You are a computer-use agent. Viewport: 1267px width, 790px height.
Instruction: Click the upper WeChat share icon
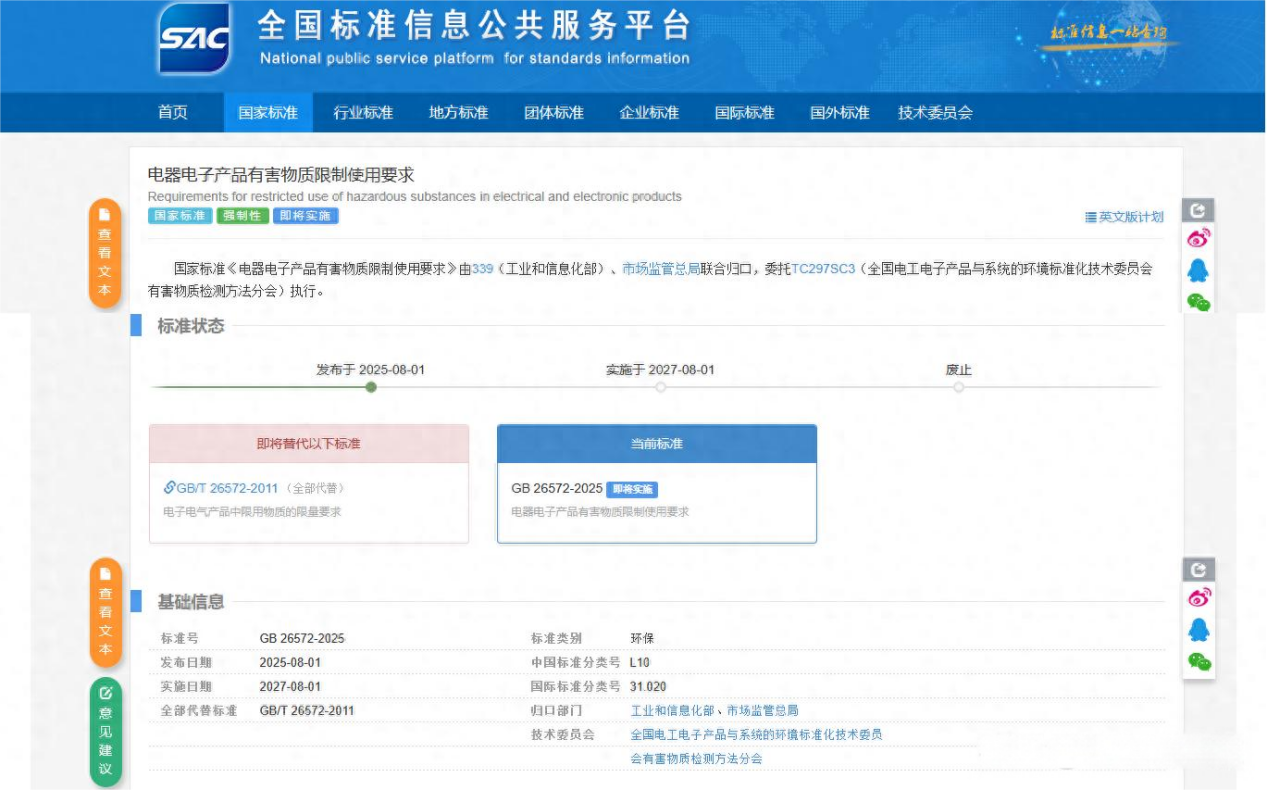1198,301
